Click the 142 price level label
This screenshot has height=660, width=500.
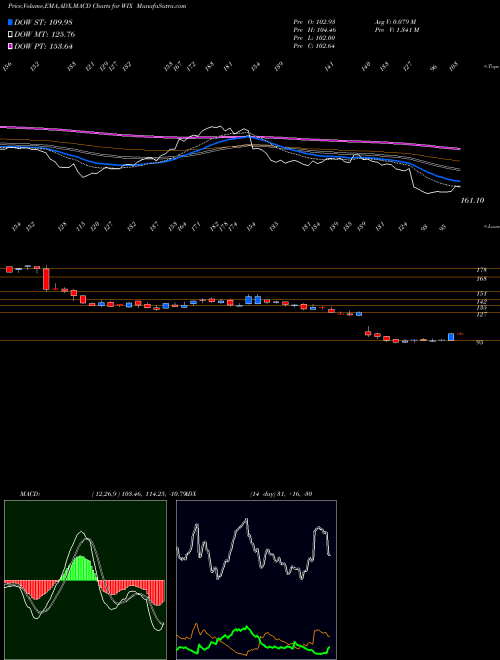481,302
